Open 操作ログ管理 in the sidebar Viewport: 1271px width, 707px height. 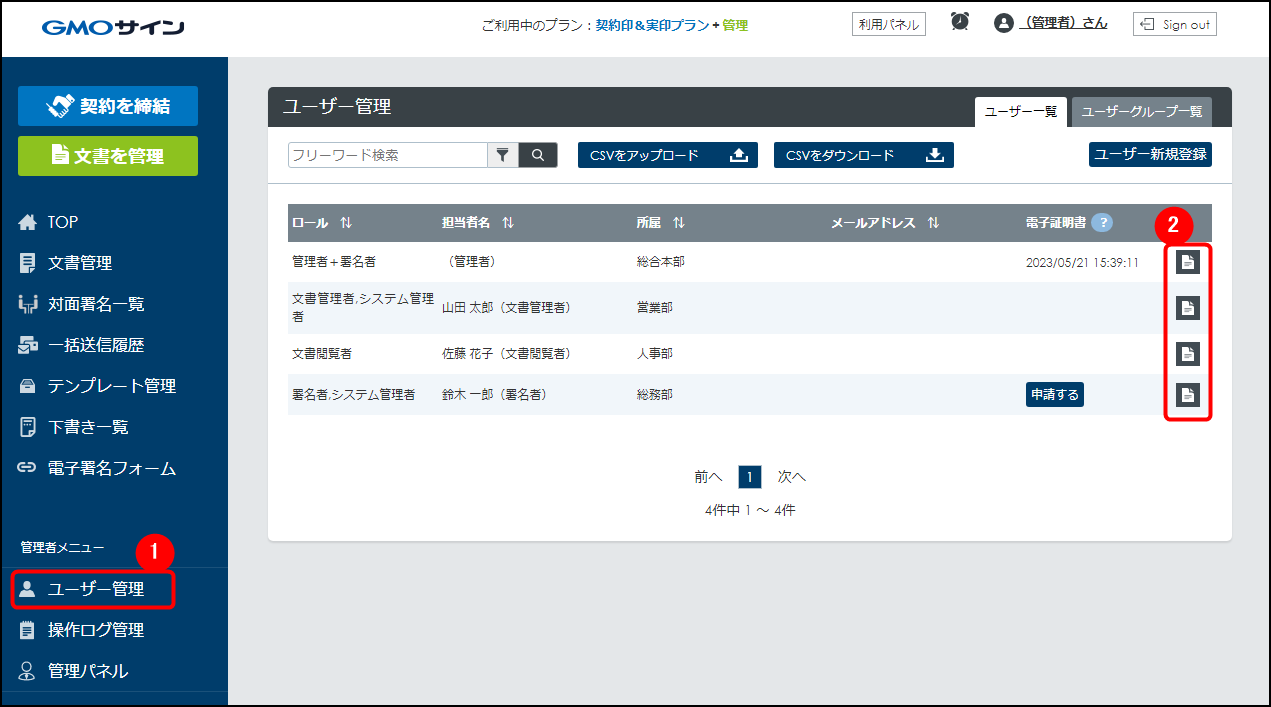point(96,630)
